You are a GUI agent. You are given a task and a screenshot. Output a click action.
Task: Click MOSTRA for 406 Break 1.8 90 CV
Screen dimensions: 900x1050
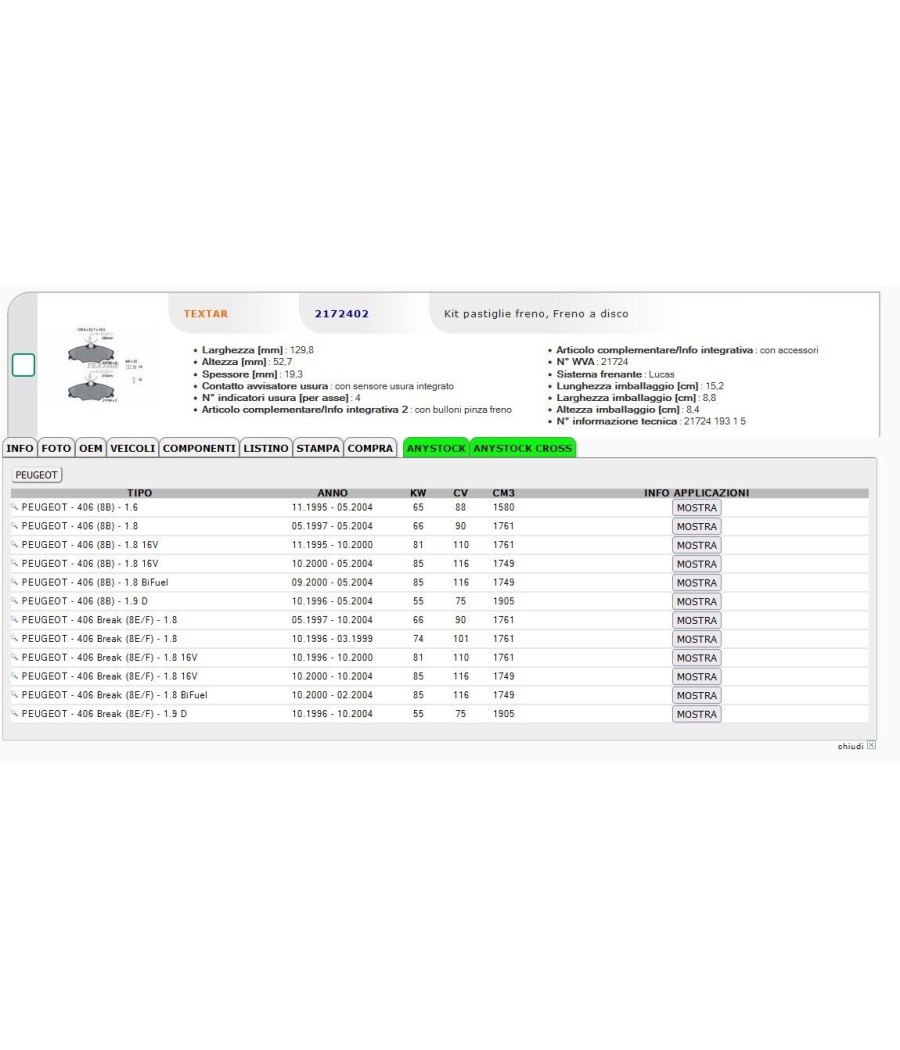pyautogui.click(x=696, y=620)
